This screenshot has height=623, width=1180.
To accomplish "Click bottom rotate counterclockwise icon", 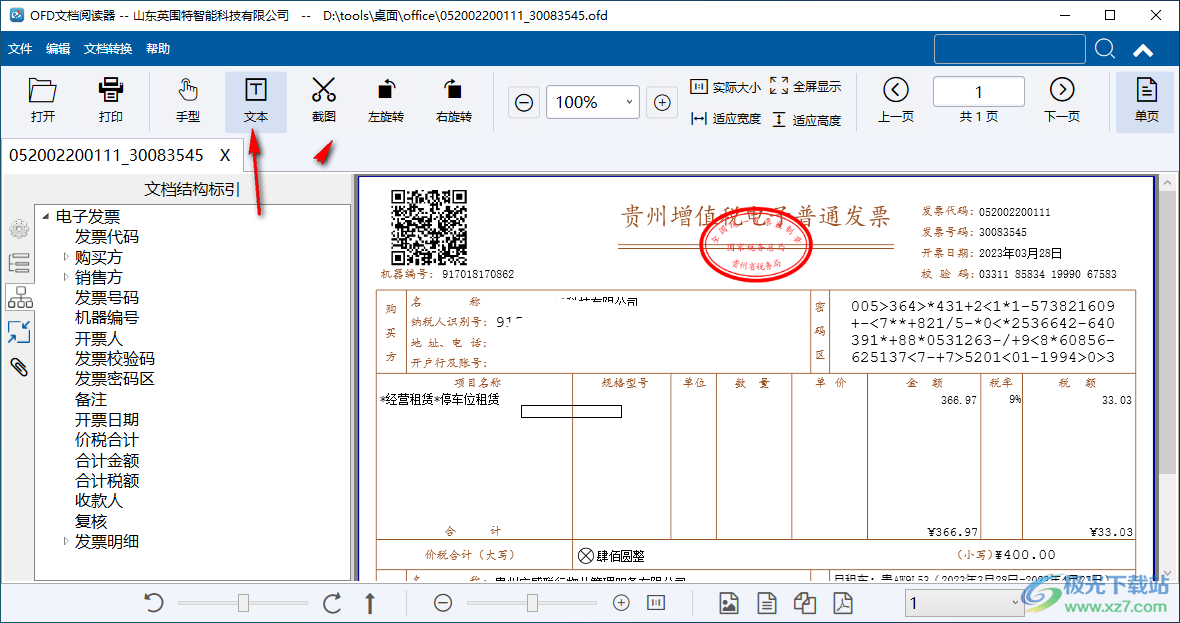I will coord(154,603).
